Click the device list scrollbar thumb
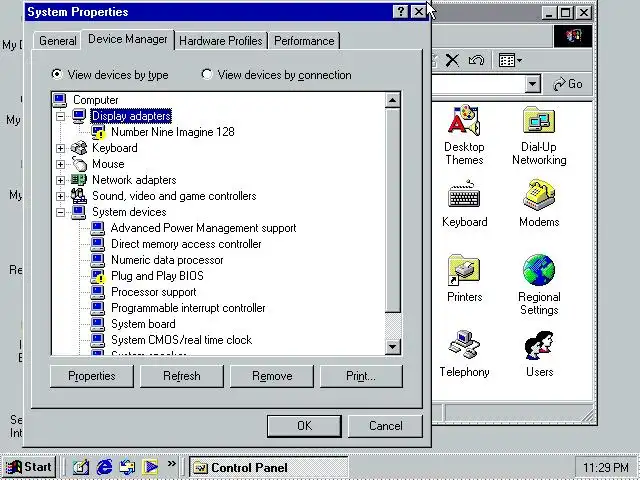The width and height of the screenshot is (640, 480). pyautogui.click(x=392, y=210)
